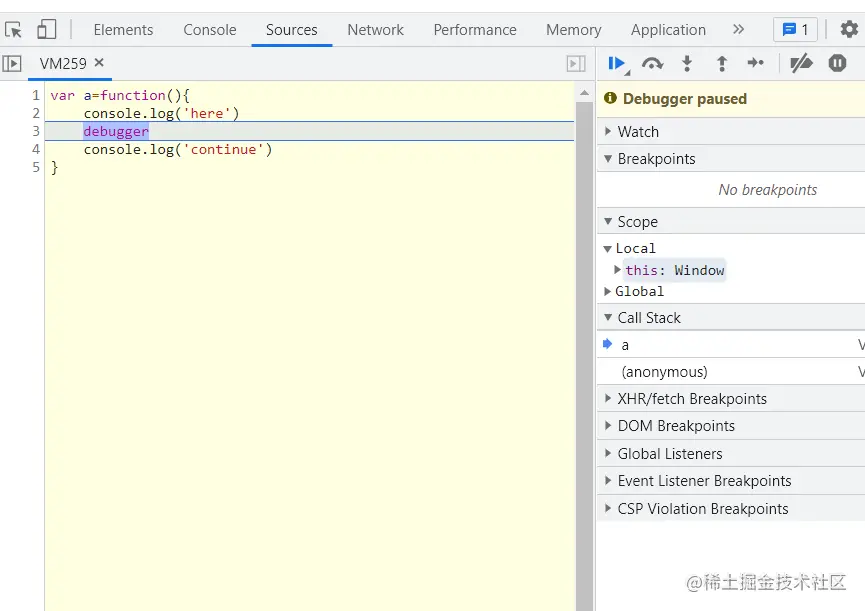The height and width of the screenshot is (611, 865).
Task: Toggle deactivate breakpoints icon
Action: click(x=801, y=64)
